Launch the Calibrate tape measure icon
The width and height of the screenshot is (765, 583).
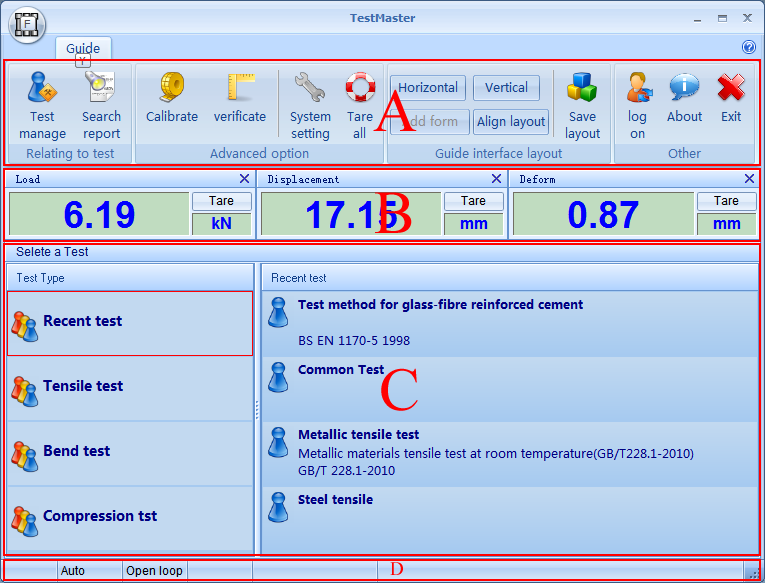[172, 98]
